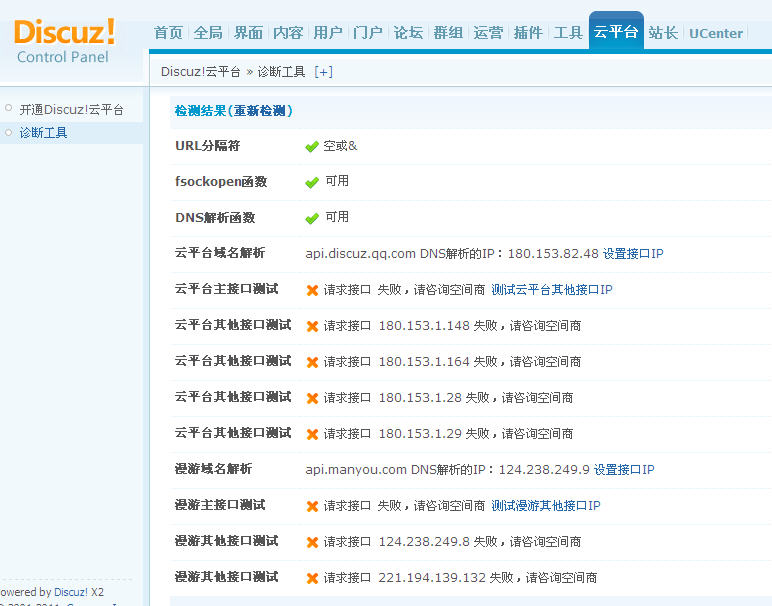Screen dimensions: 772x606
Task: Click the 漫游域名解析 row label
Action: [x=214, y=469]
